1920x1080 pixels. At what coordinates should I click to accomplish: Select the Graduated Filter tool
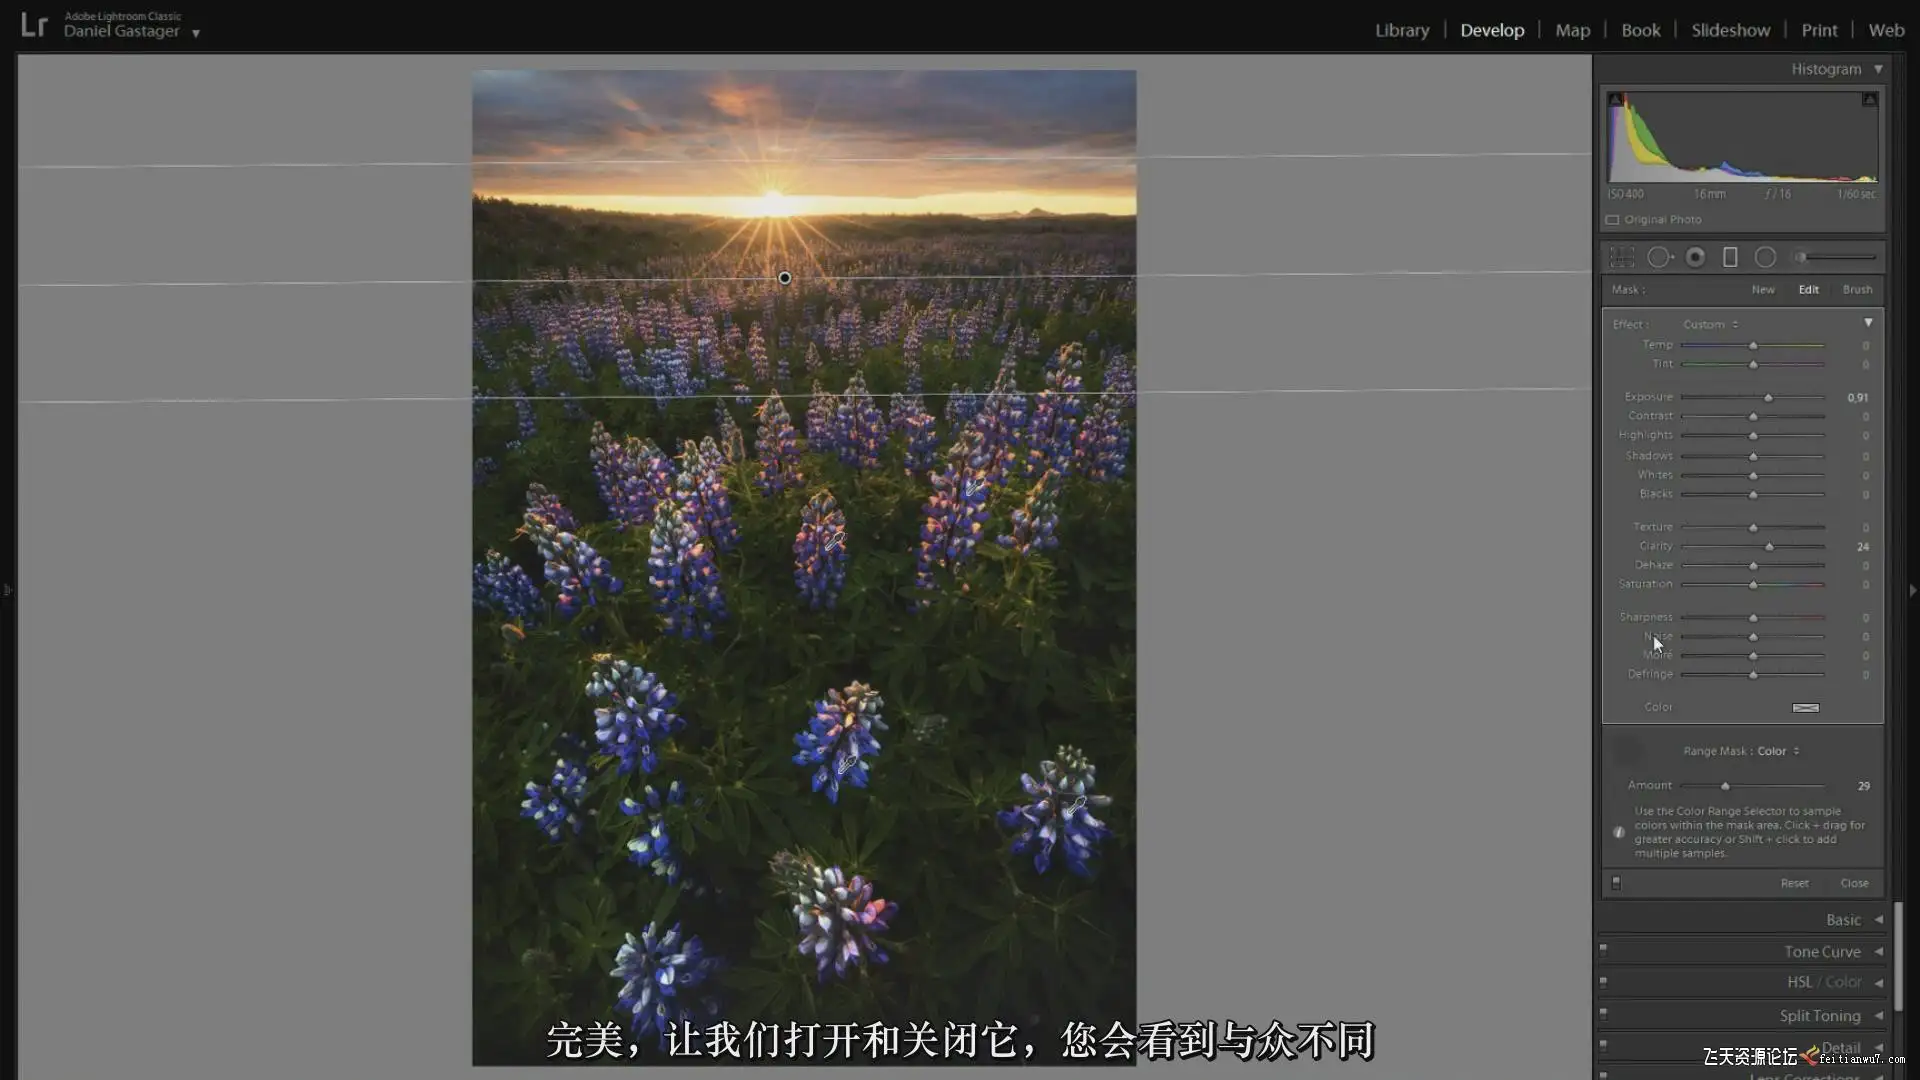coord(1730,258)
